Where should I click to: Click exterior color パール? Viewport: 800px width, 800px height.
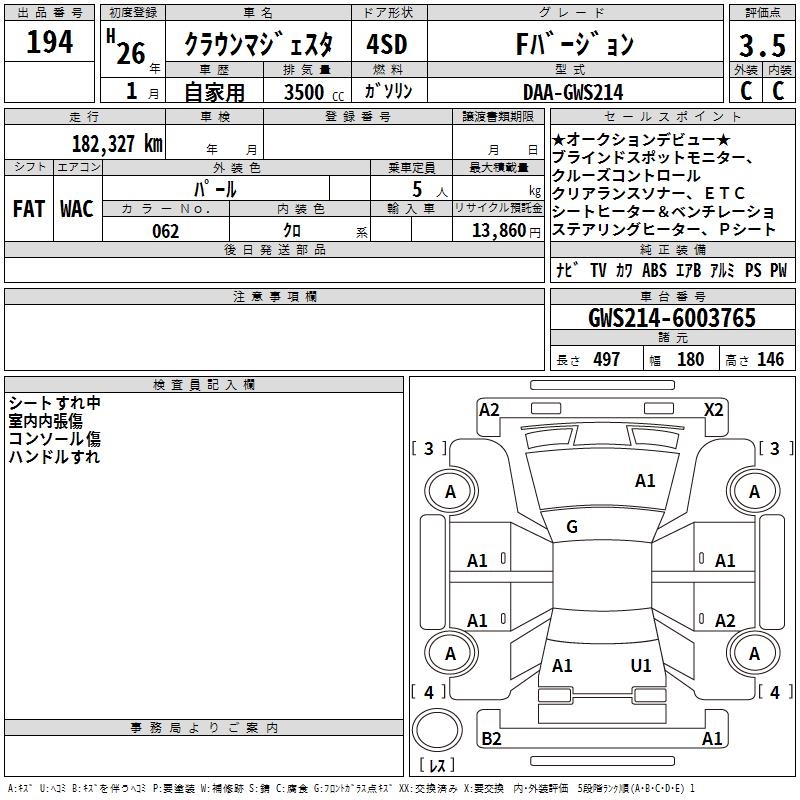[215, 189]
